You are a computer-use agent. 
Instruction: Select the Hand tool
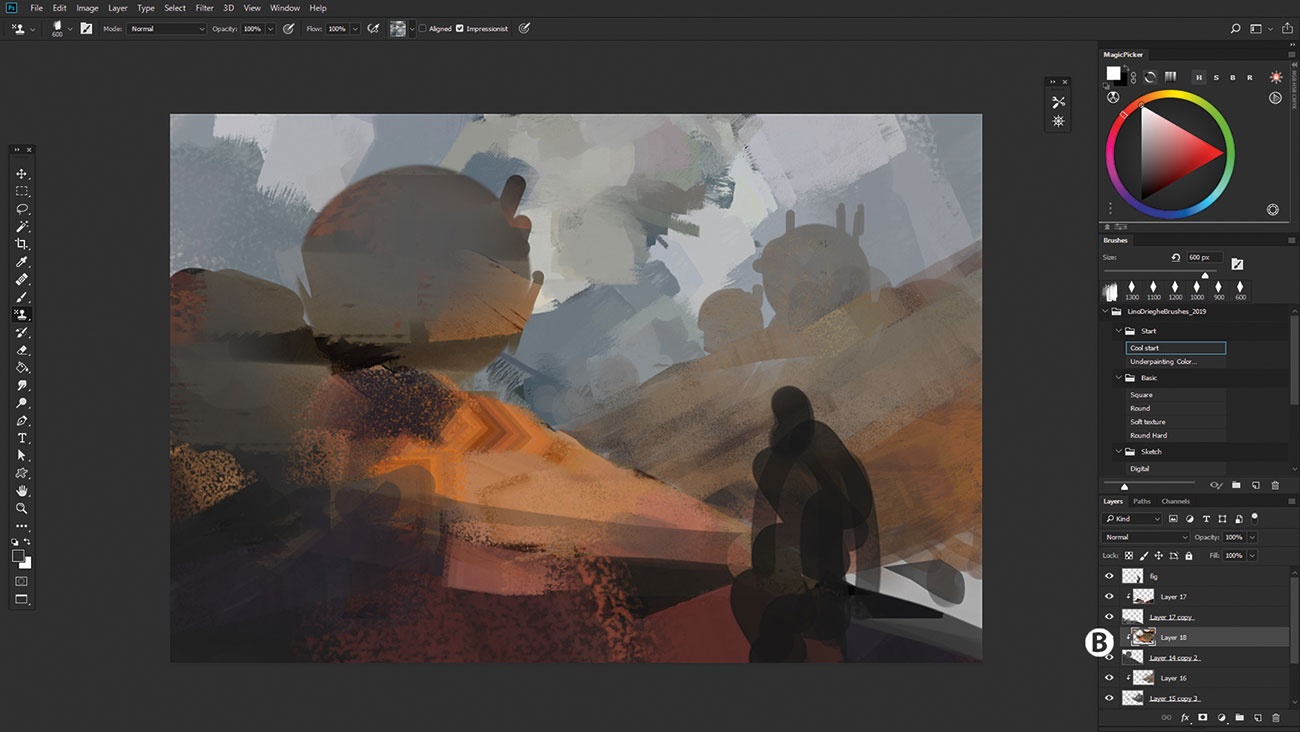point(21,491)
